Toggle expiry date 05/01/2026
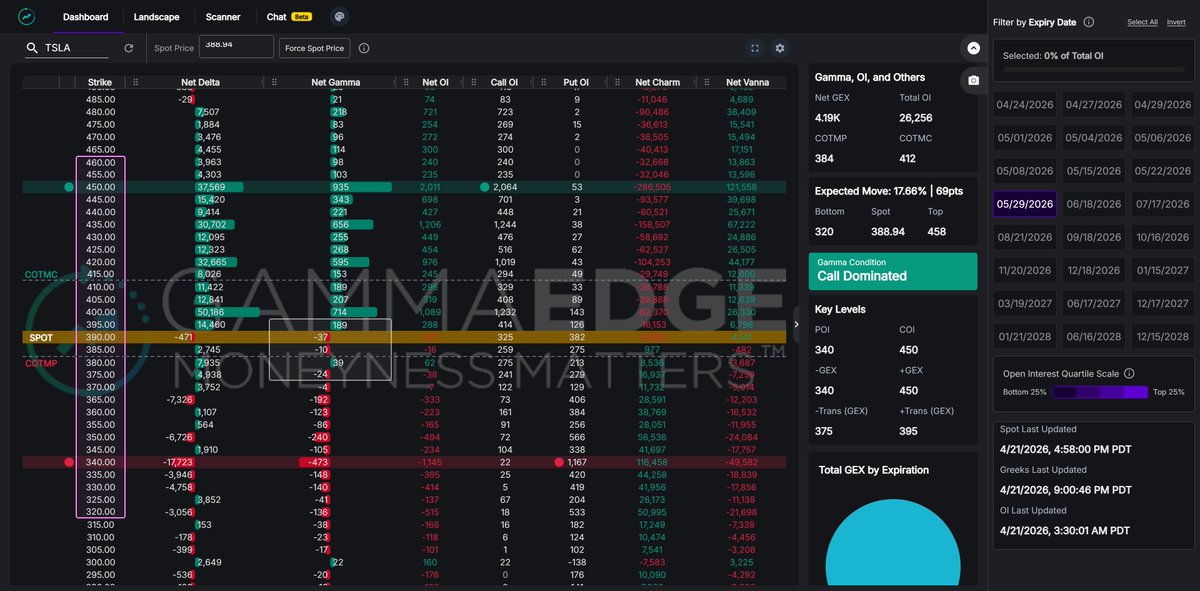This screenshot has height=591, width=1200. [1024, 138]
